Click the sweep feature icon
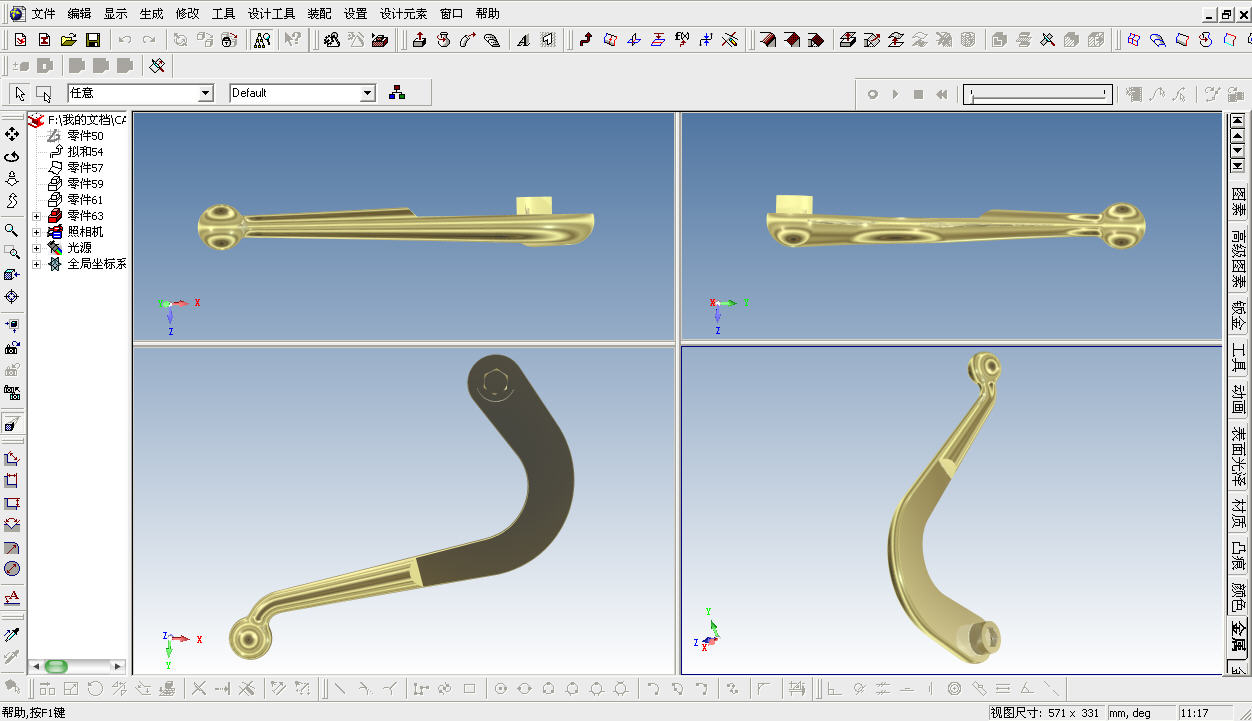Screen dimensions: 1252x721 [x=467, y=40]
